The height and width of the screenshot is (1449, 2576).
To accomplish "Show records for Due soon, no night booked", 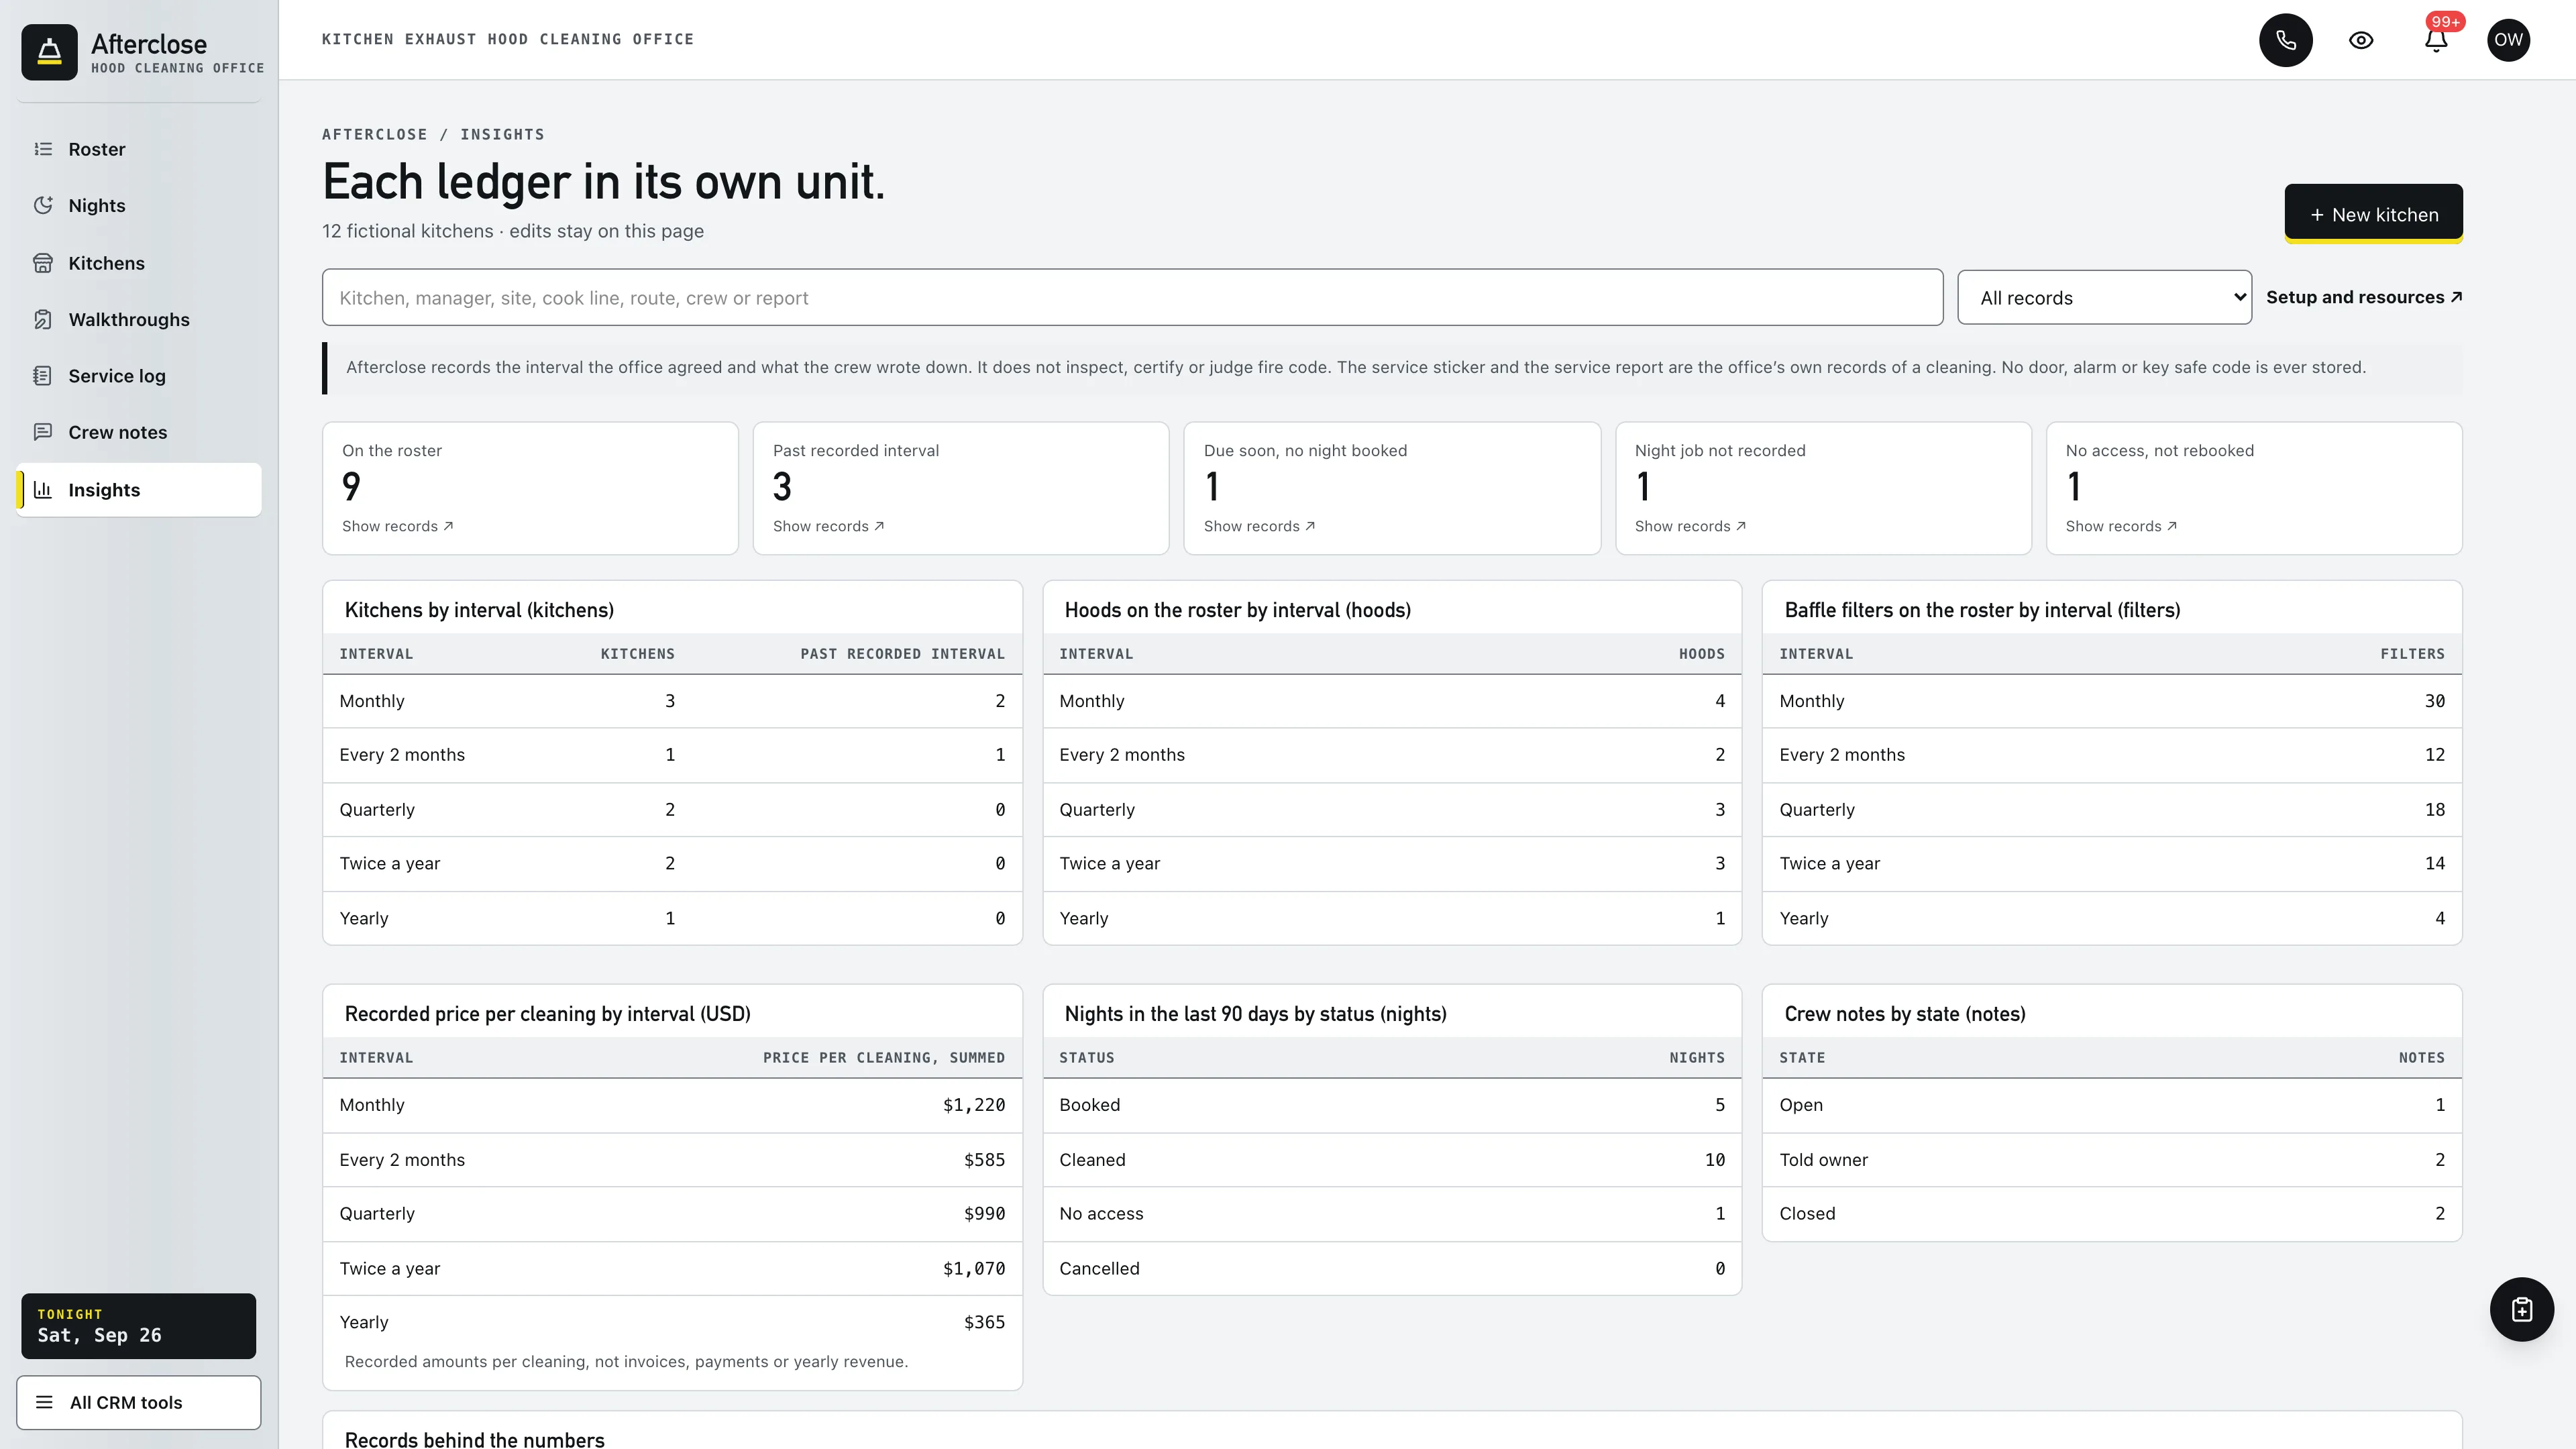I will click(1260, 526).
